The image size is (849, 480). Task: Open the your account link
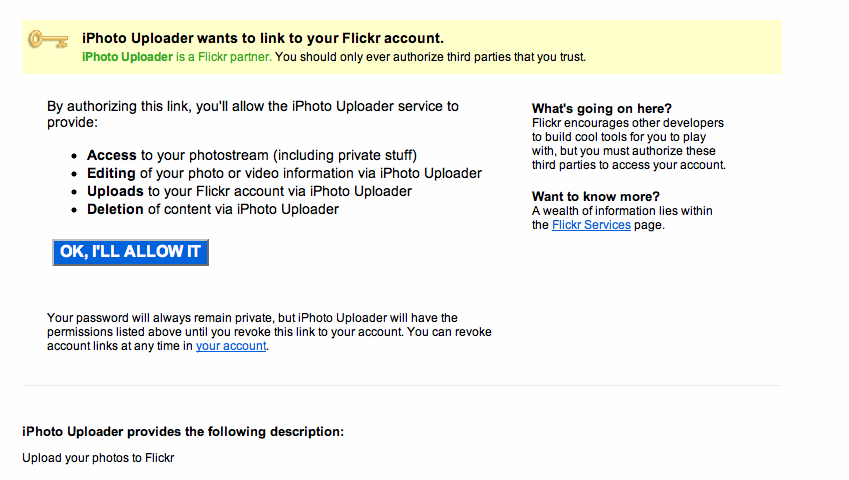[x=231, y=346]
